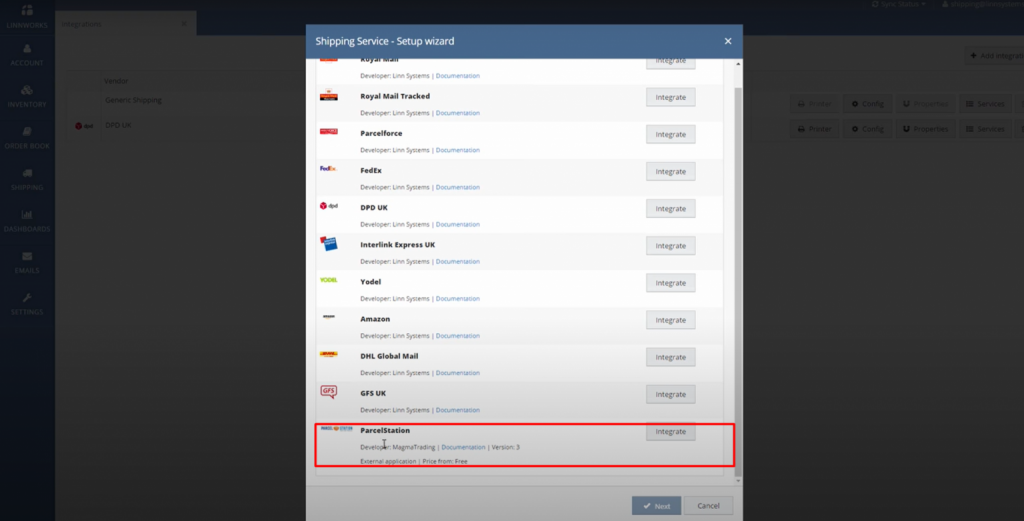Open Emails in sidebar

tap(27, 262)
